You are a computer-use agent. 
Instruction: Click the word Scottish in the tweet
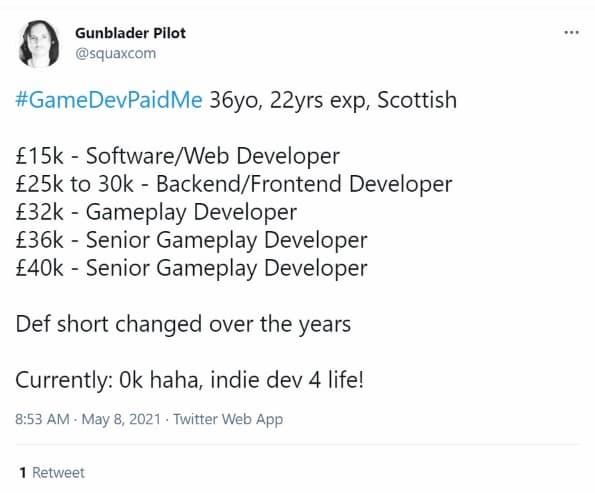[x=417, y=100]
